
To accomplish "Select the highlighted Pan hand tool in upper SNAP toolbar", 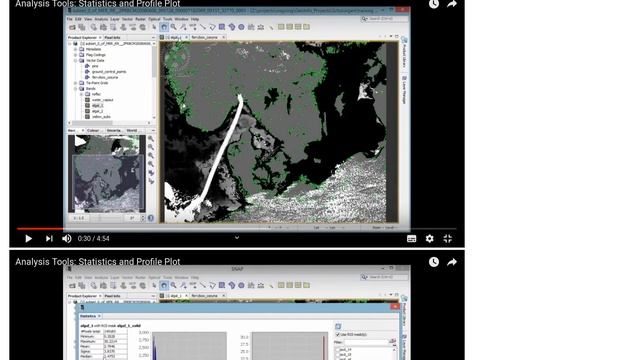I will coord(164,27).
